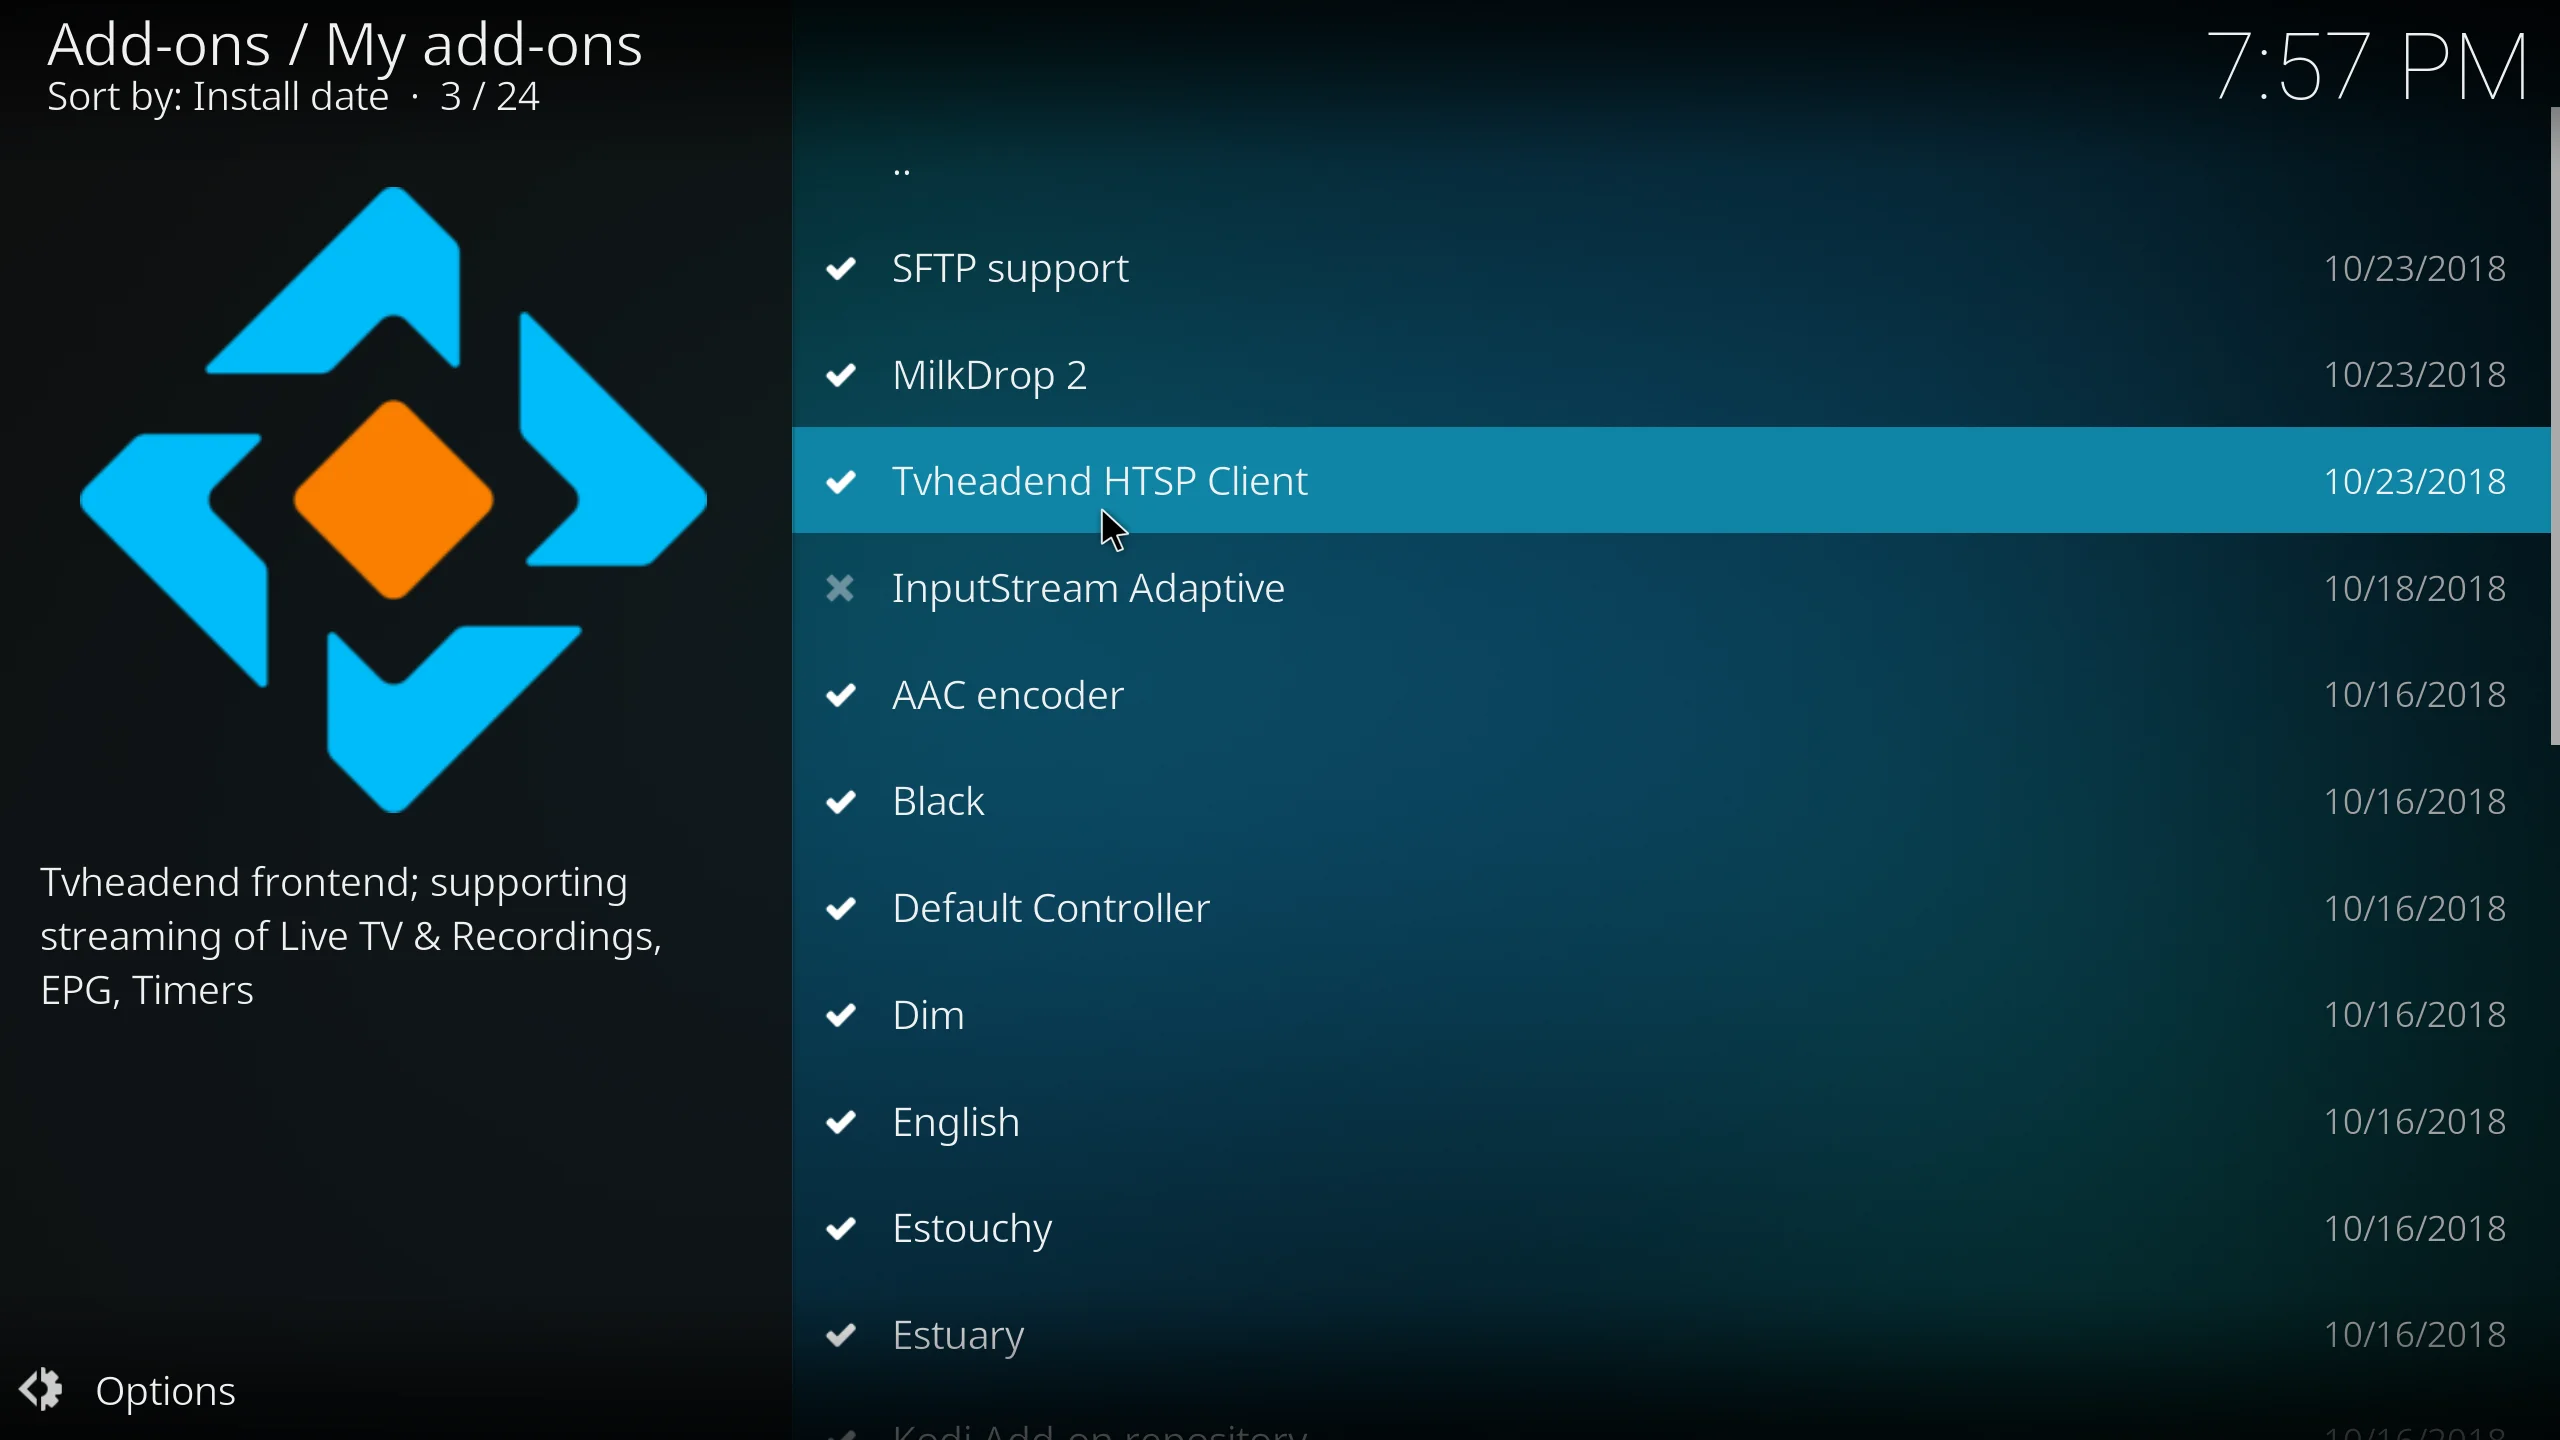Screen dimensions: 2560x1440
Task: Click the disabled X icon beside InputStream Adaptive
Action: 842,590
